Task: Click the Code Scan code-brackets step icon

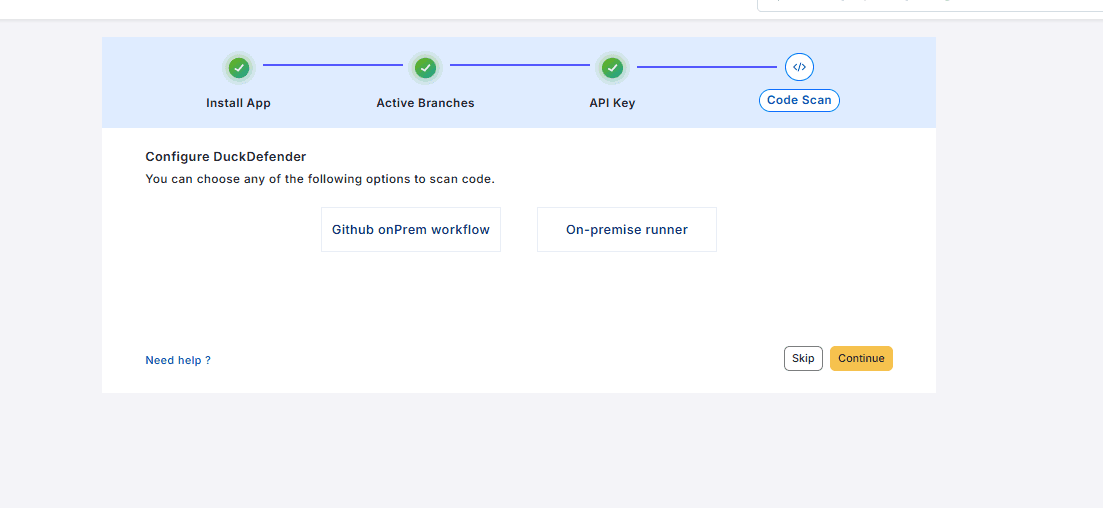Action: click(799, 67)
